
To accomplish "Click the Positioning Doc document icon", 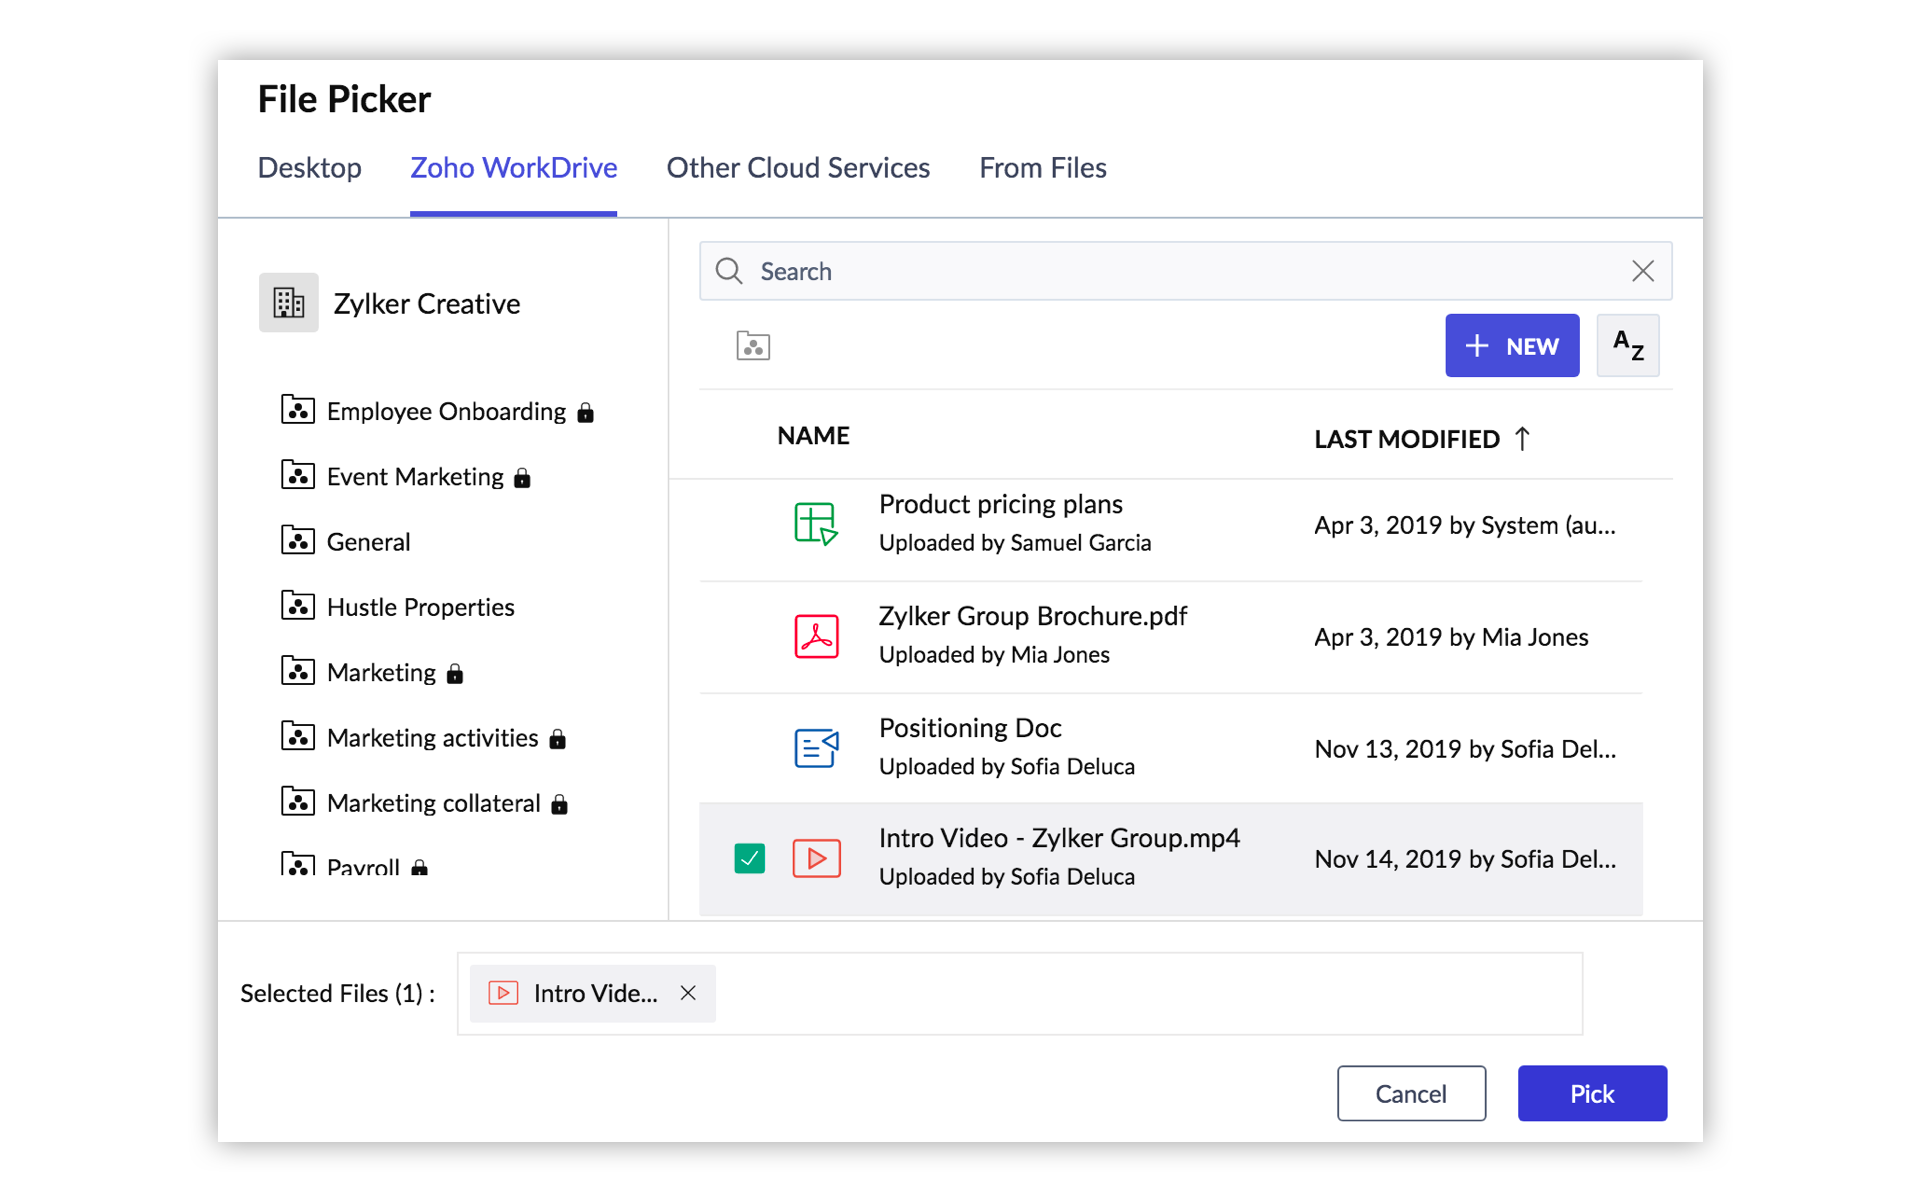I will click(816, 747).
